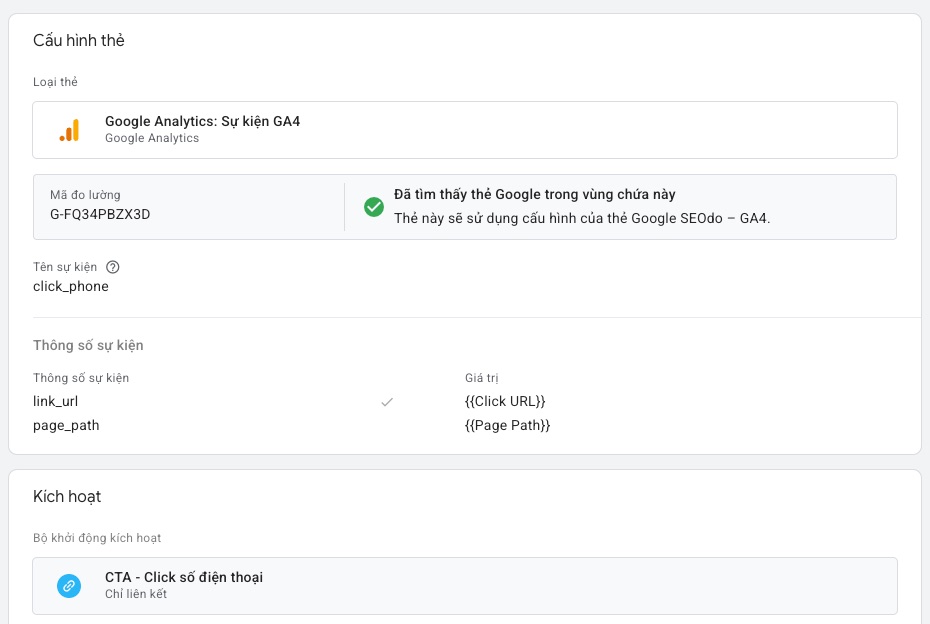Open the CTA - Click số điện thoại trigger
Image resolution: width=930 pixels, height=624 pixels.
tap(465, 586)
